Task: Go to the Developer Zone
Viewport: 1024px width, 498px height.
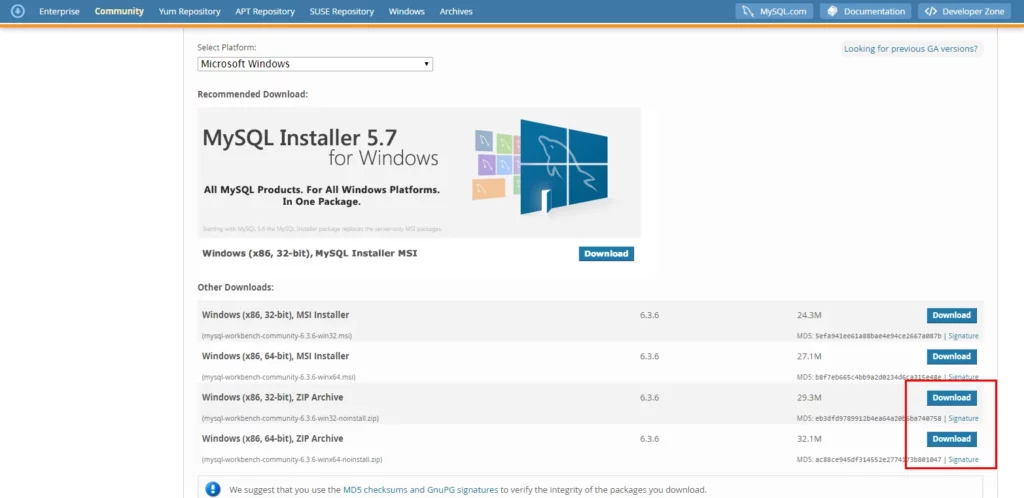Action: (965, 11)
